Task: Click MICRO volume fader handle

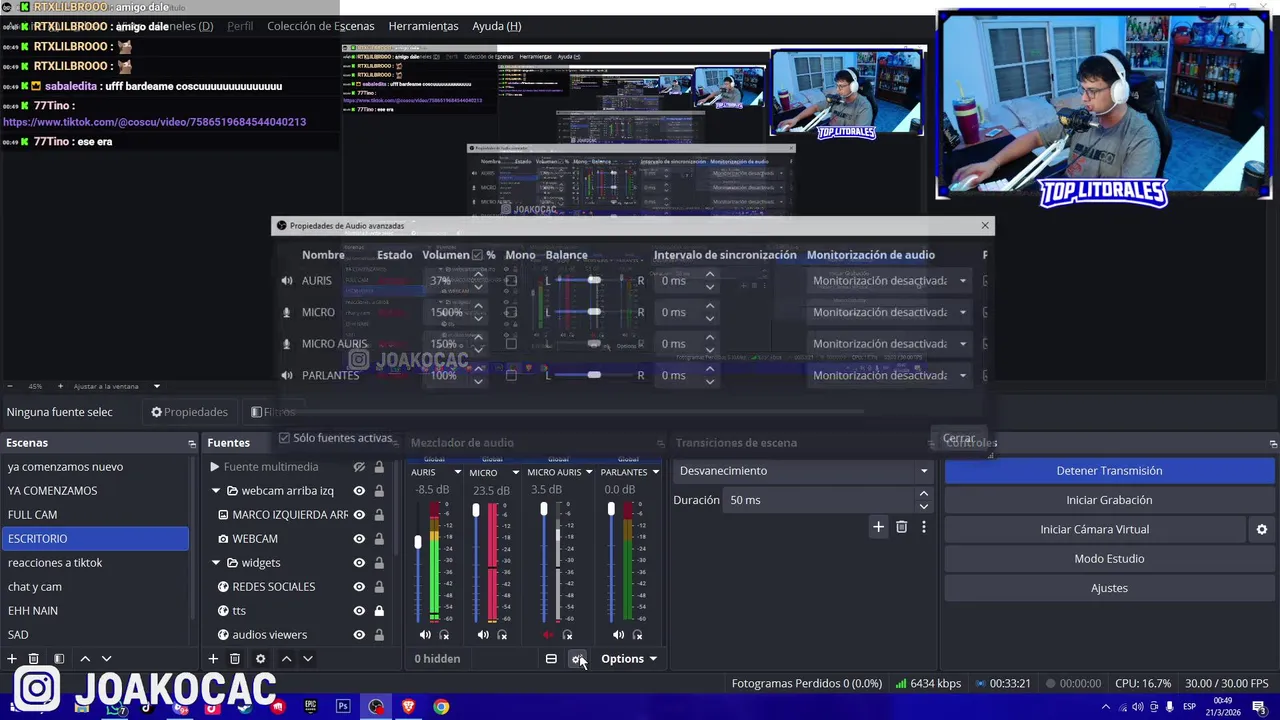Action: pyautogui.click(x=476, y=510)
